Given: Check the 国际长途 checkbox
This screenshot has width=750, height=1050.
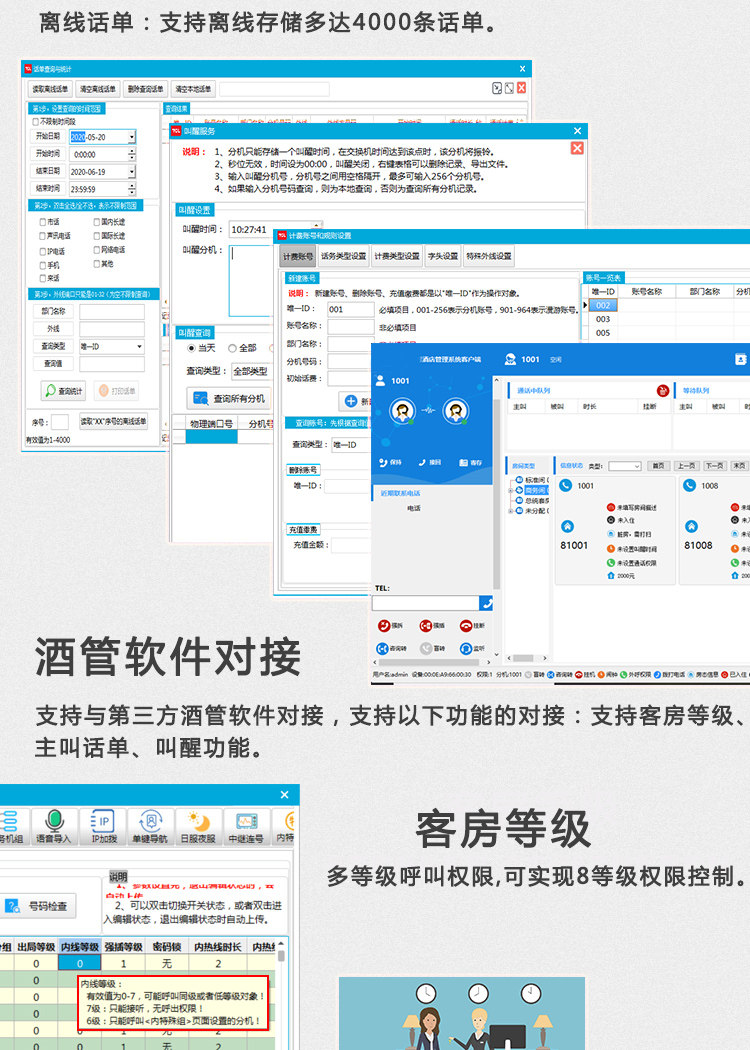Looking at the screenshot, I should point(96,236).
